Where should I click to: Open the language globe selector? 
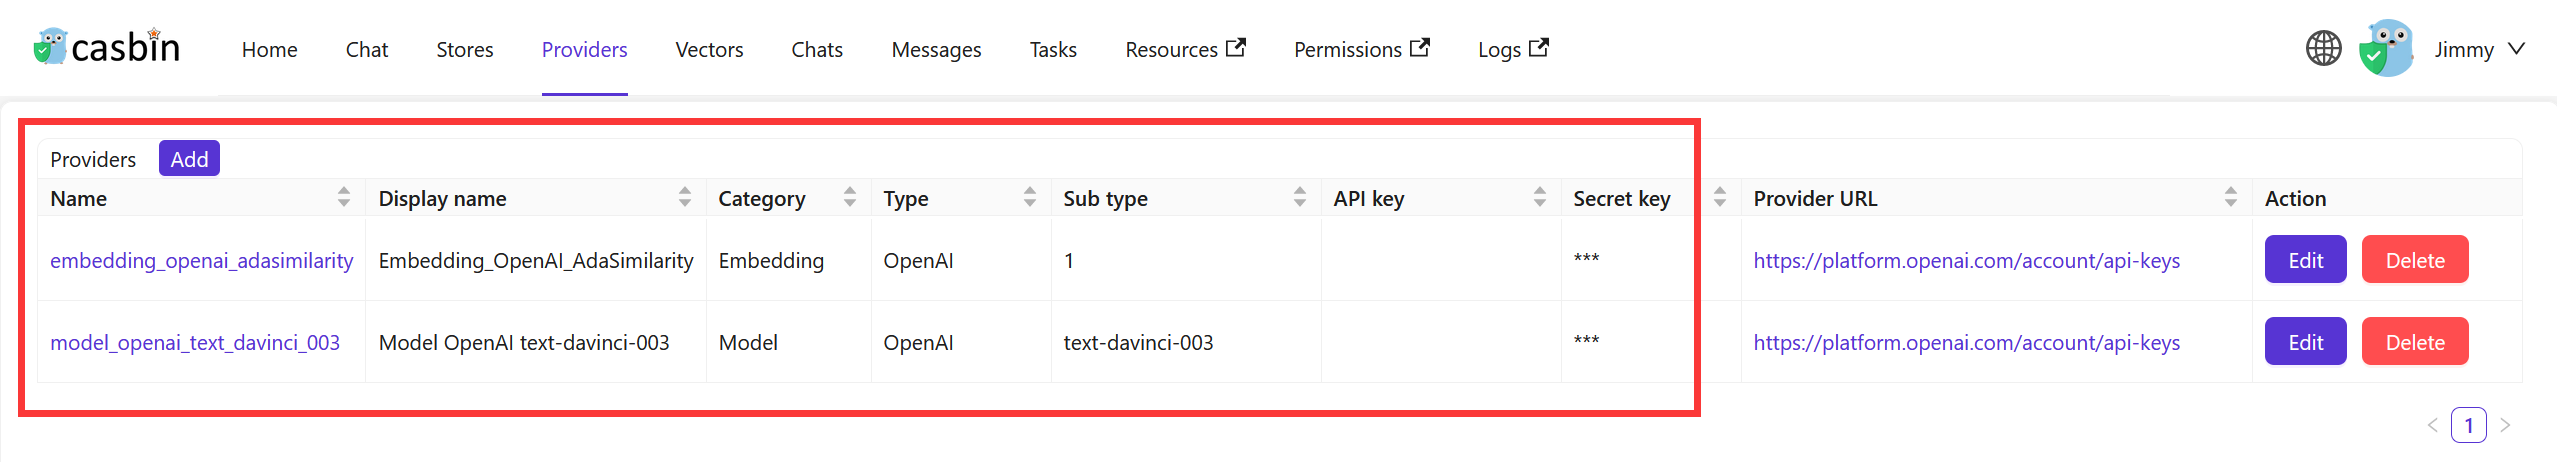pos(2323,49)
